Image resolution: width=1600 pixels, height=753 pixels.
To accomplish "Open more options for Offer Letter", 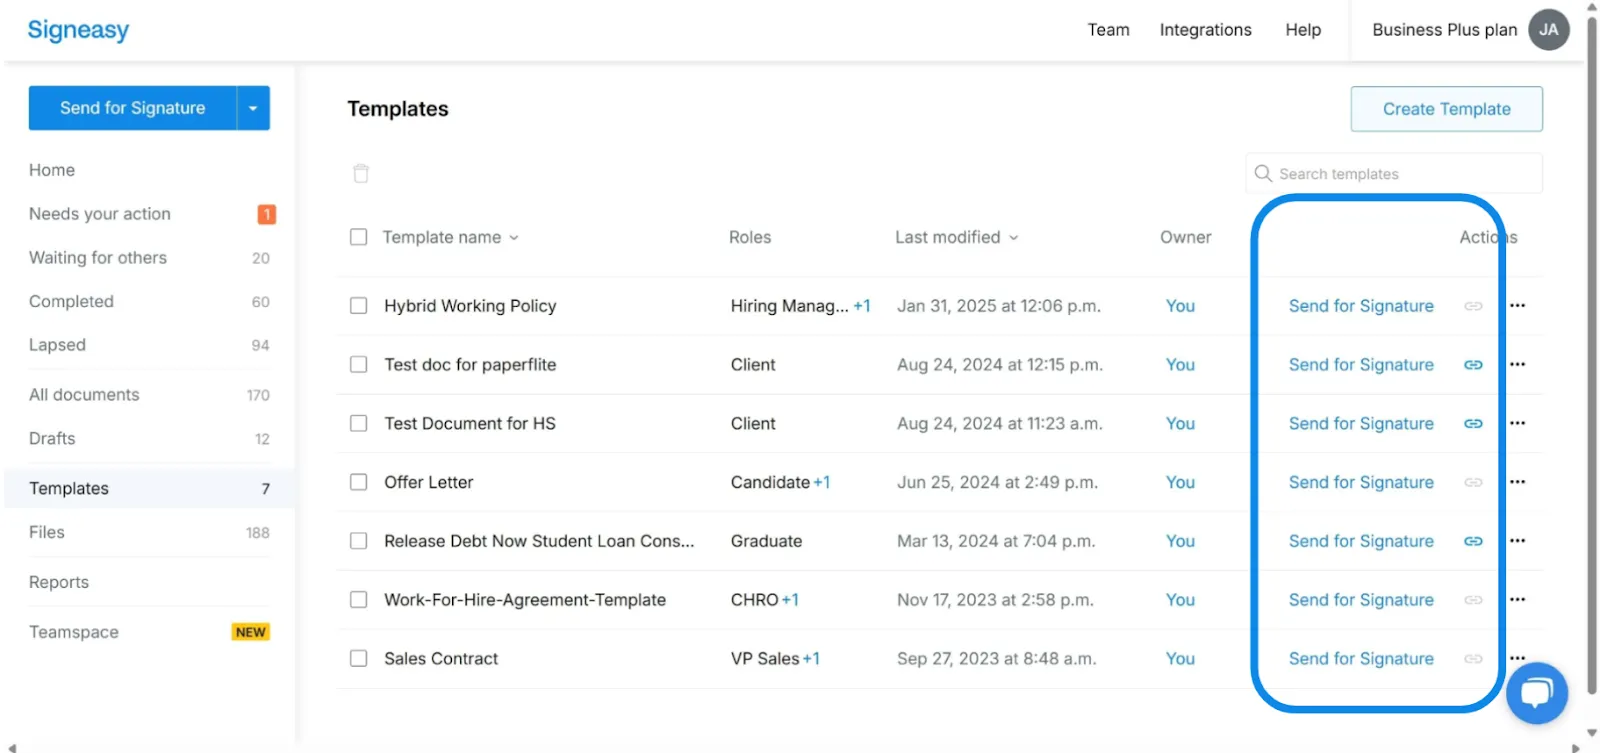I will pos(1518,482).
